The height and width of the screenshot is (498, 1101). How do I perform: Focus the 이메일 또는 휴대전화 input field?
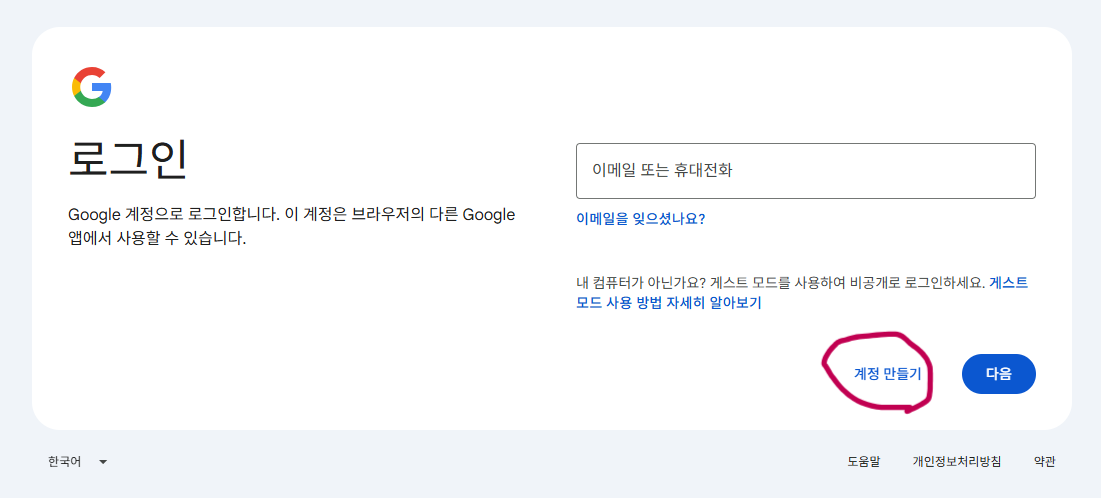(805, 171)
